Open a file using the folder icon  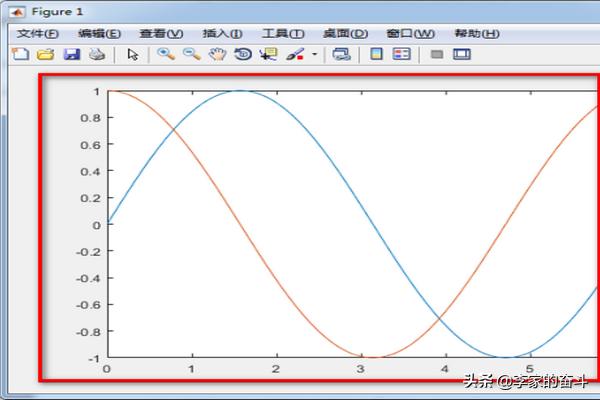(45, 54)
